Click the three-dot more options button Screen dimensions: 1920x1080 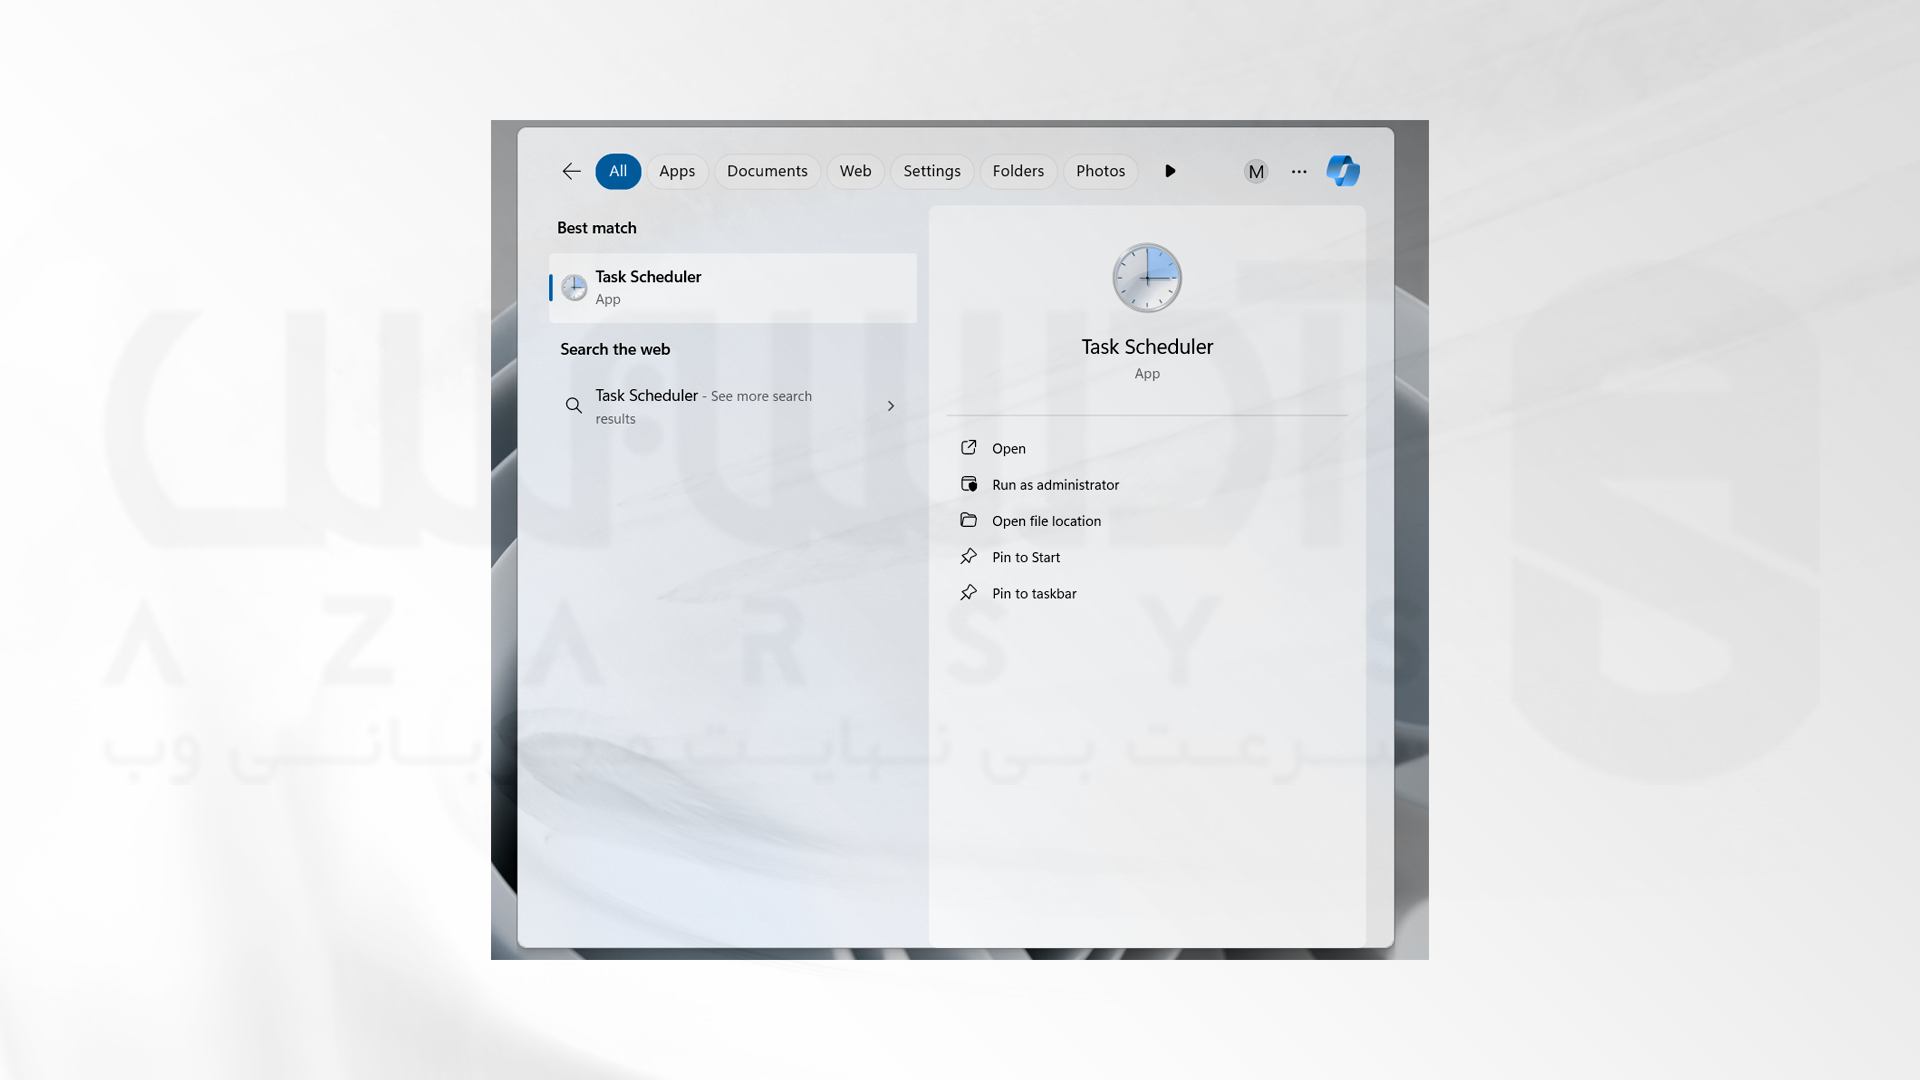(x=1299, y=170)
